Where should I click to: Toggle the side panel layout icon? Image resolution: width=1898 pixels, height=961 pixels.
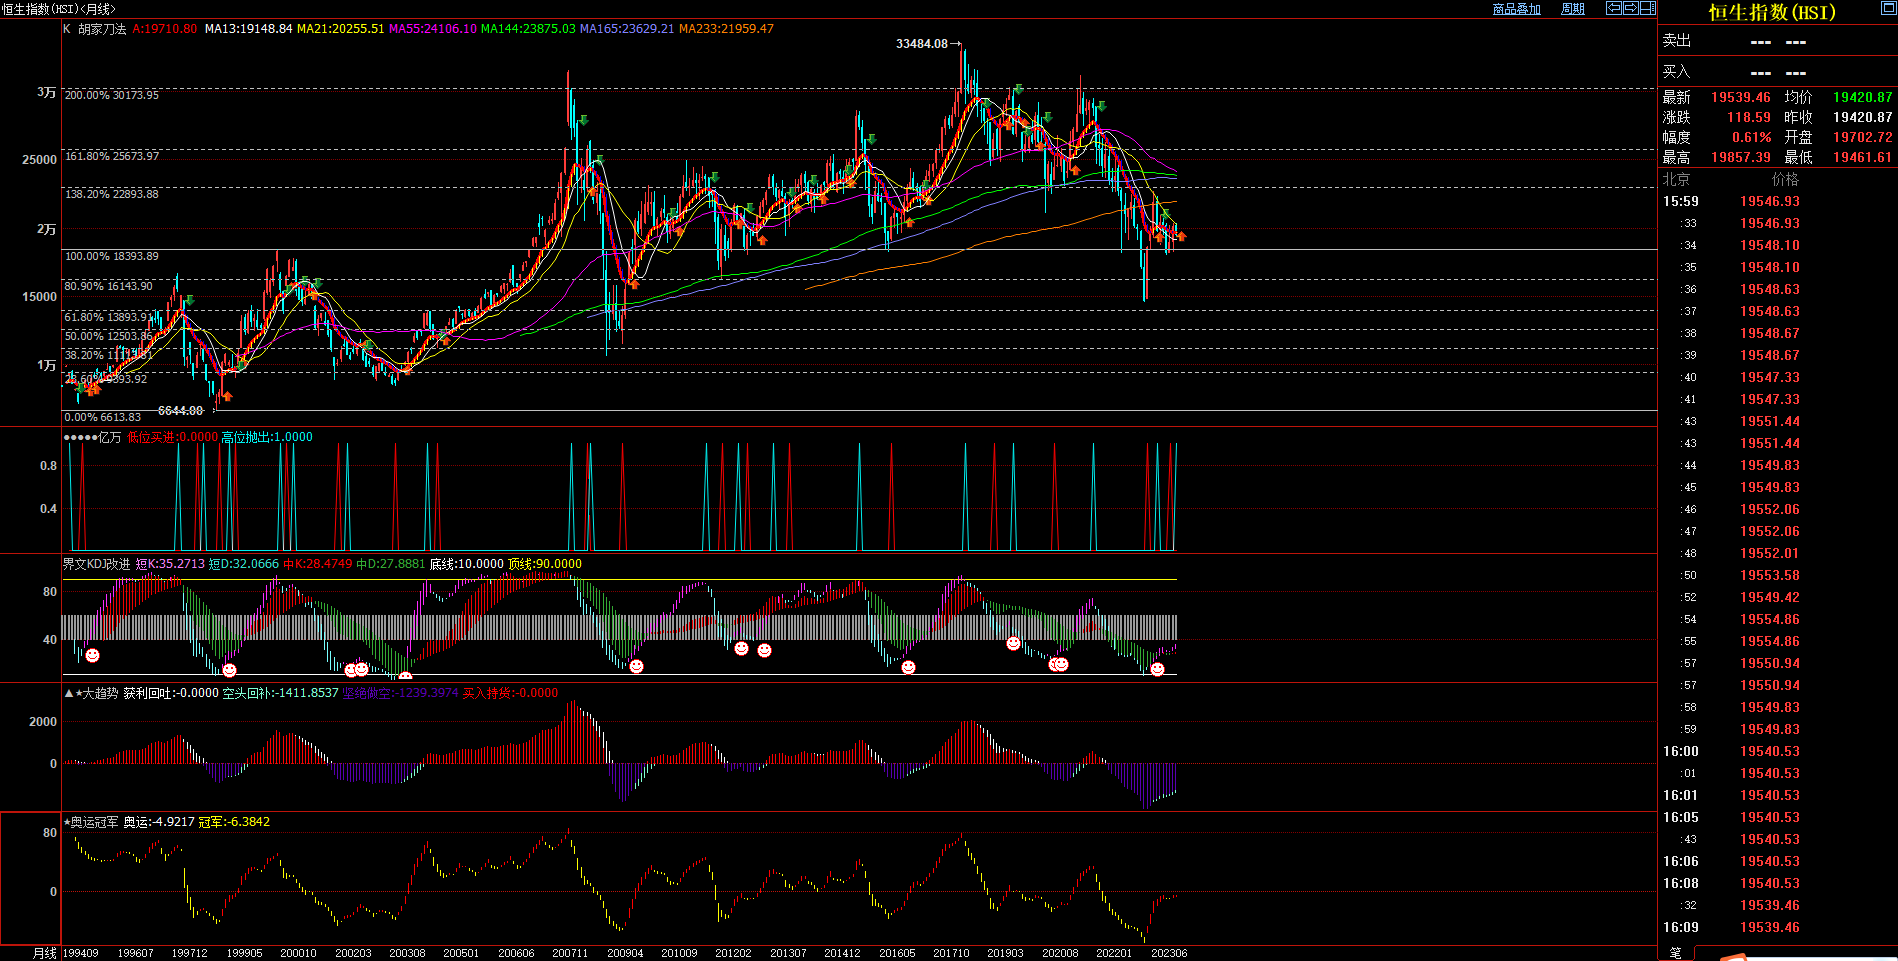pos(1647,8)
